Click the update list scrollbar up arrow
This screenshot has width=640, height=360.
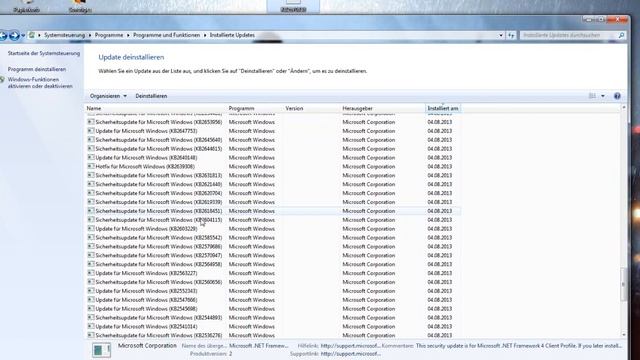click(x=623, y=108)
